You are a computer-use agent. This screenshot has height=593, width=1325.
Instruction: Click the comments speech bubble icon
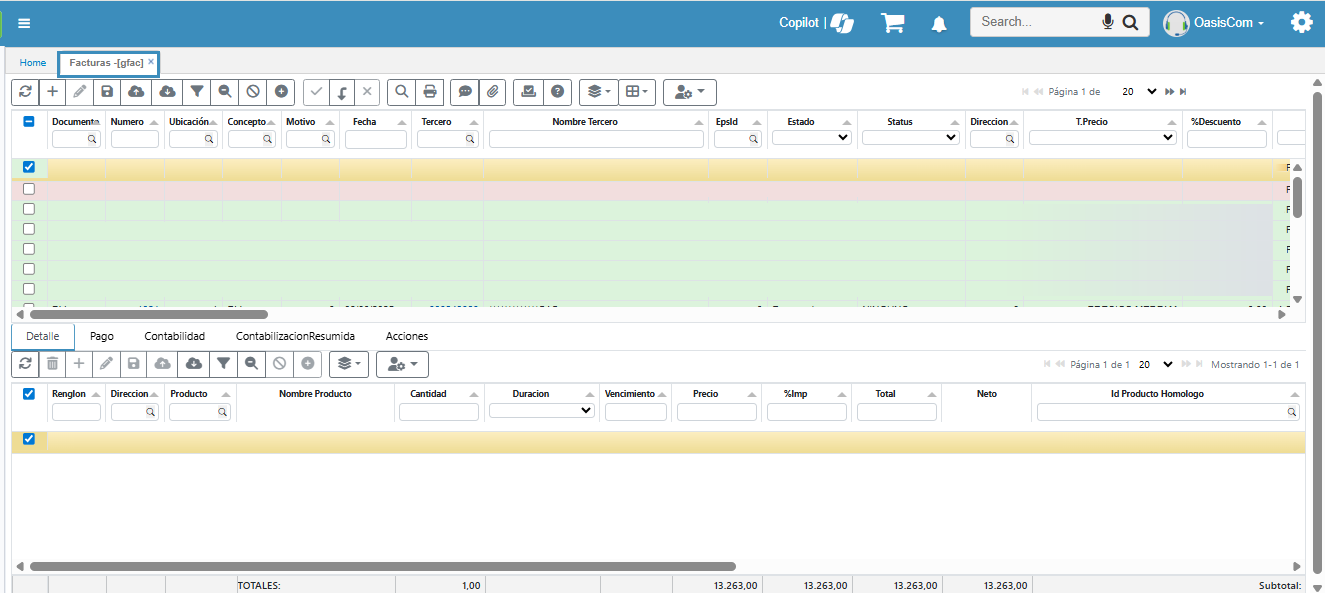click(465, 92)
